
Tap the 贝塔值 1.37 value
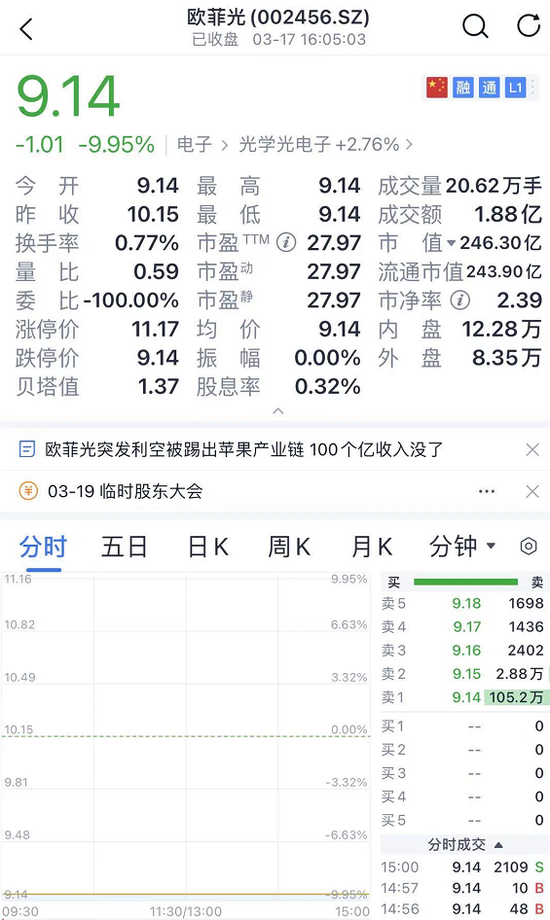coord(158,387)
